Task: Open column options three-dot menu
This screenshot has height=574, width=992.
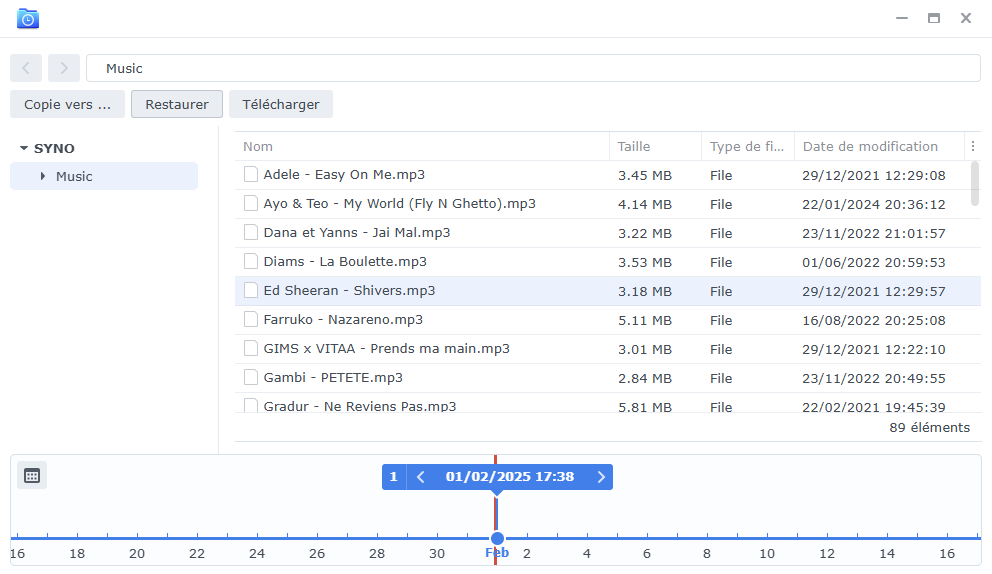Action: click(972, 146)
